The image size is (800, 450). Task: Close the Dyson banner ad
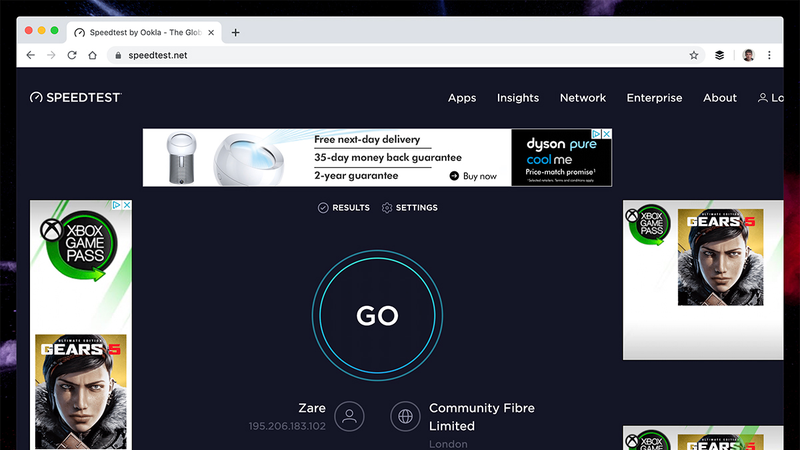tap(607, 134)
